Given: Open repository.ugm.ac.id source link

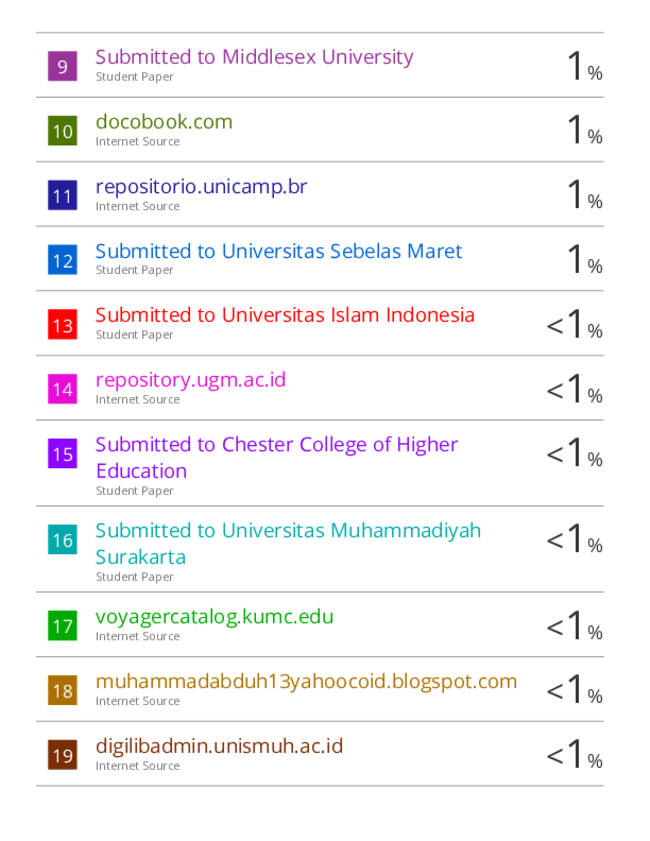Looking at the screenshot, I should (x=190, y=380).
